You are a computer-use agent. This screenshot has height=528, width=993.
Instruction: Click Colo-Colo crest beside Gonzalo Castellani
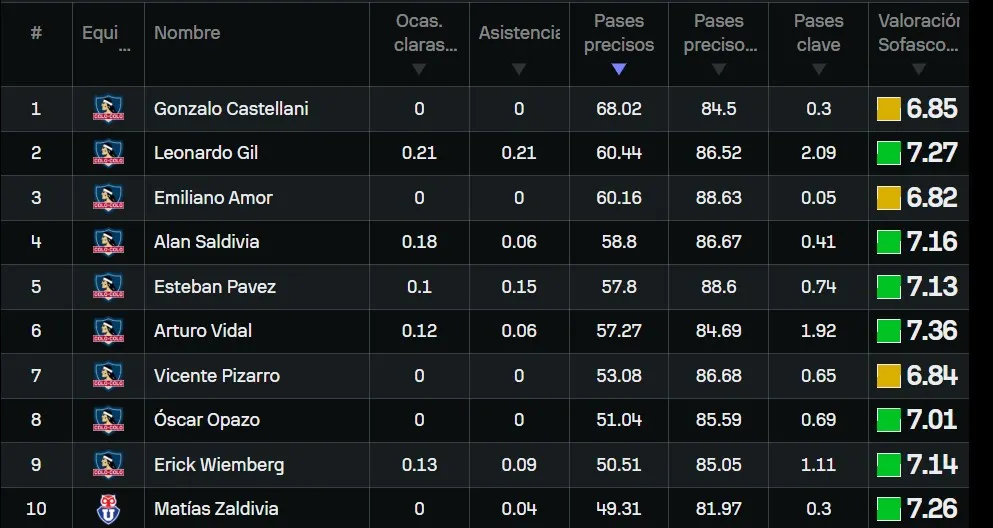tap(108, 109)
